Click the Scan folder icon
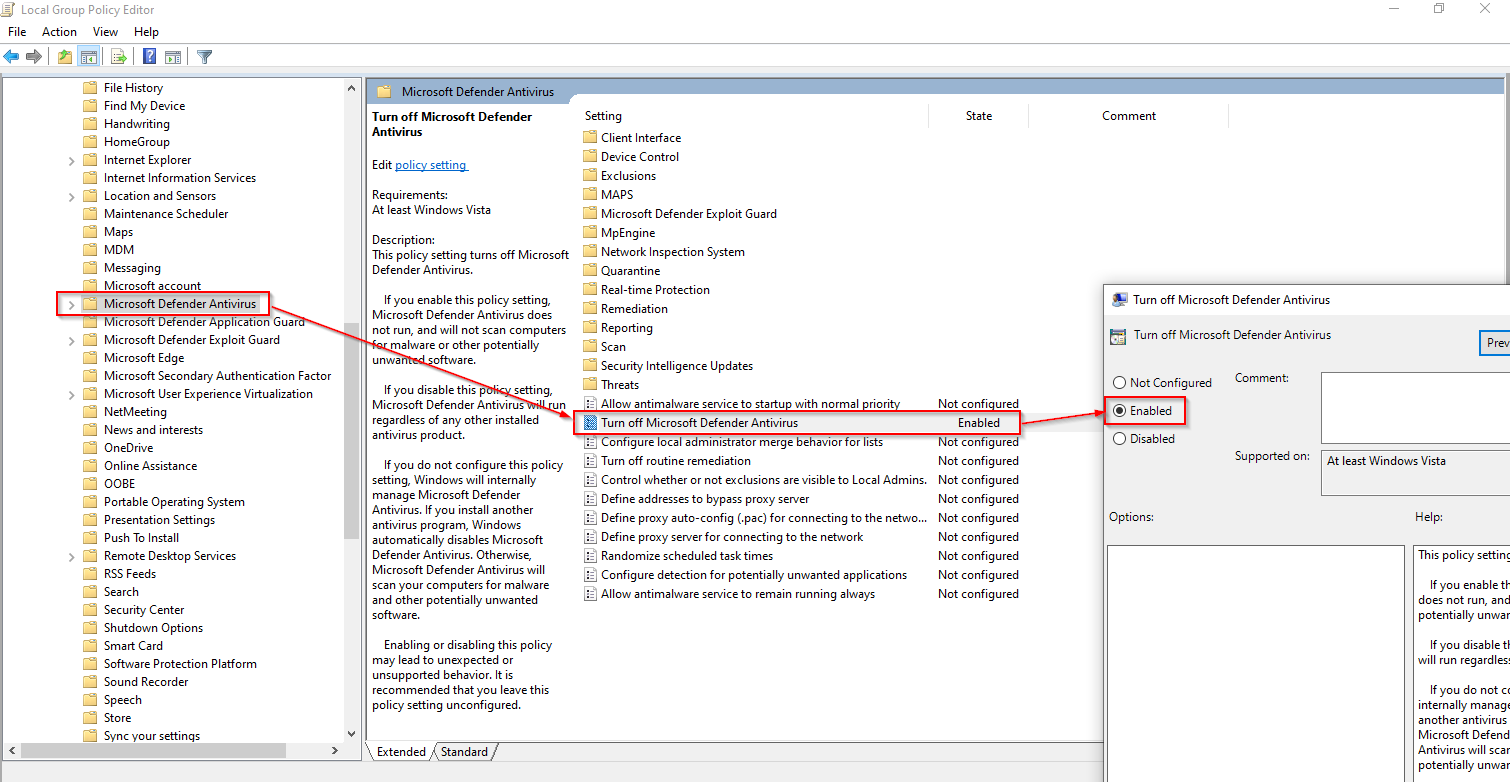 click(x=590, y=347)
